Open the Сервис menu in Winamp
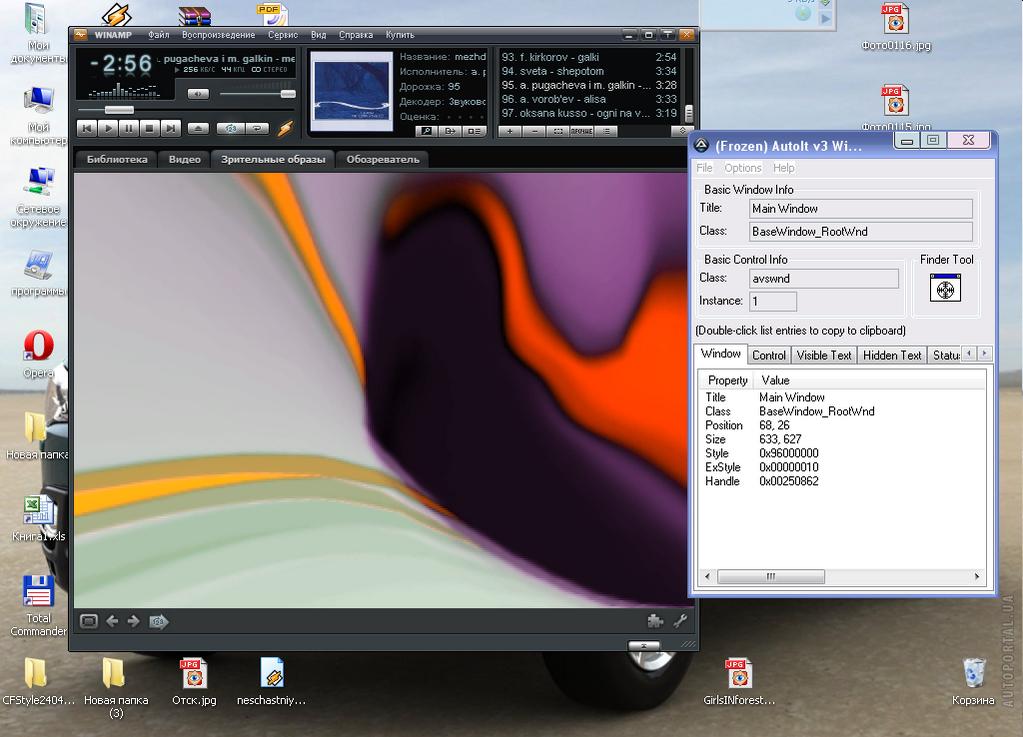 point(283,35)
